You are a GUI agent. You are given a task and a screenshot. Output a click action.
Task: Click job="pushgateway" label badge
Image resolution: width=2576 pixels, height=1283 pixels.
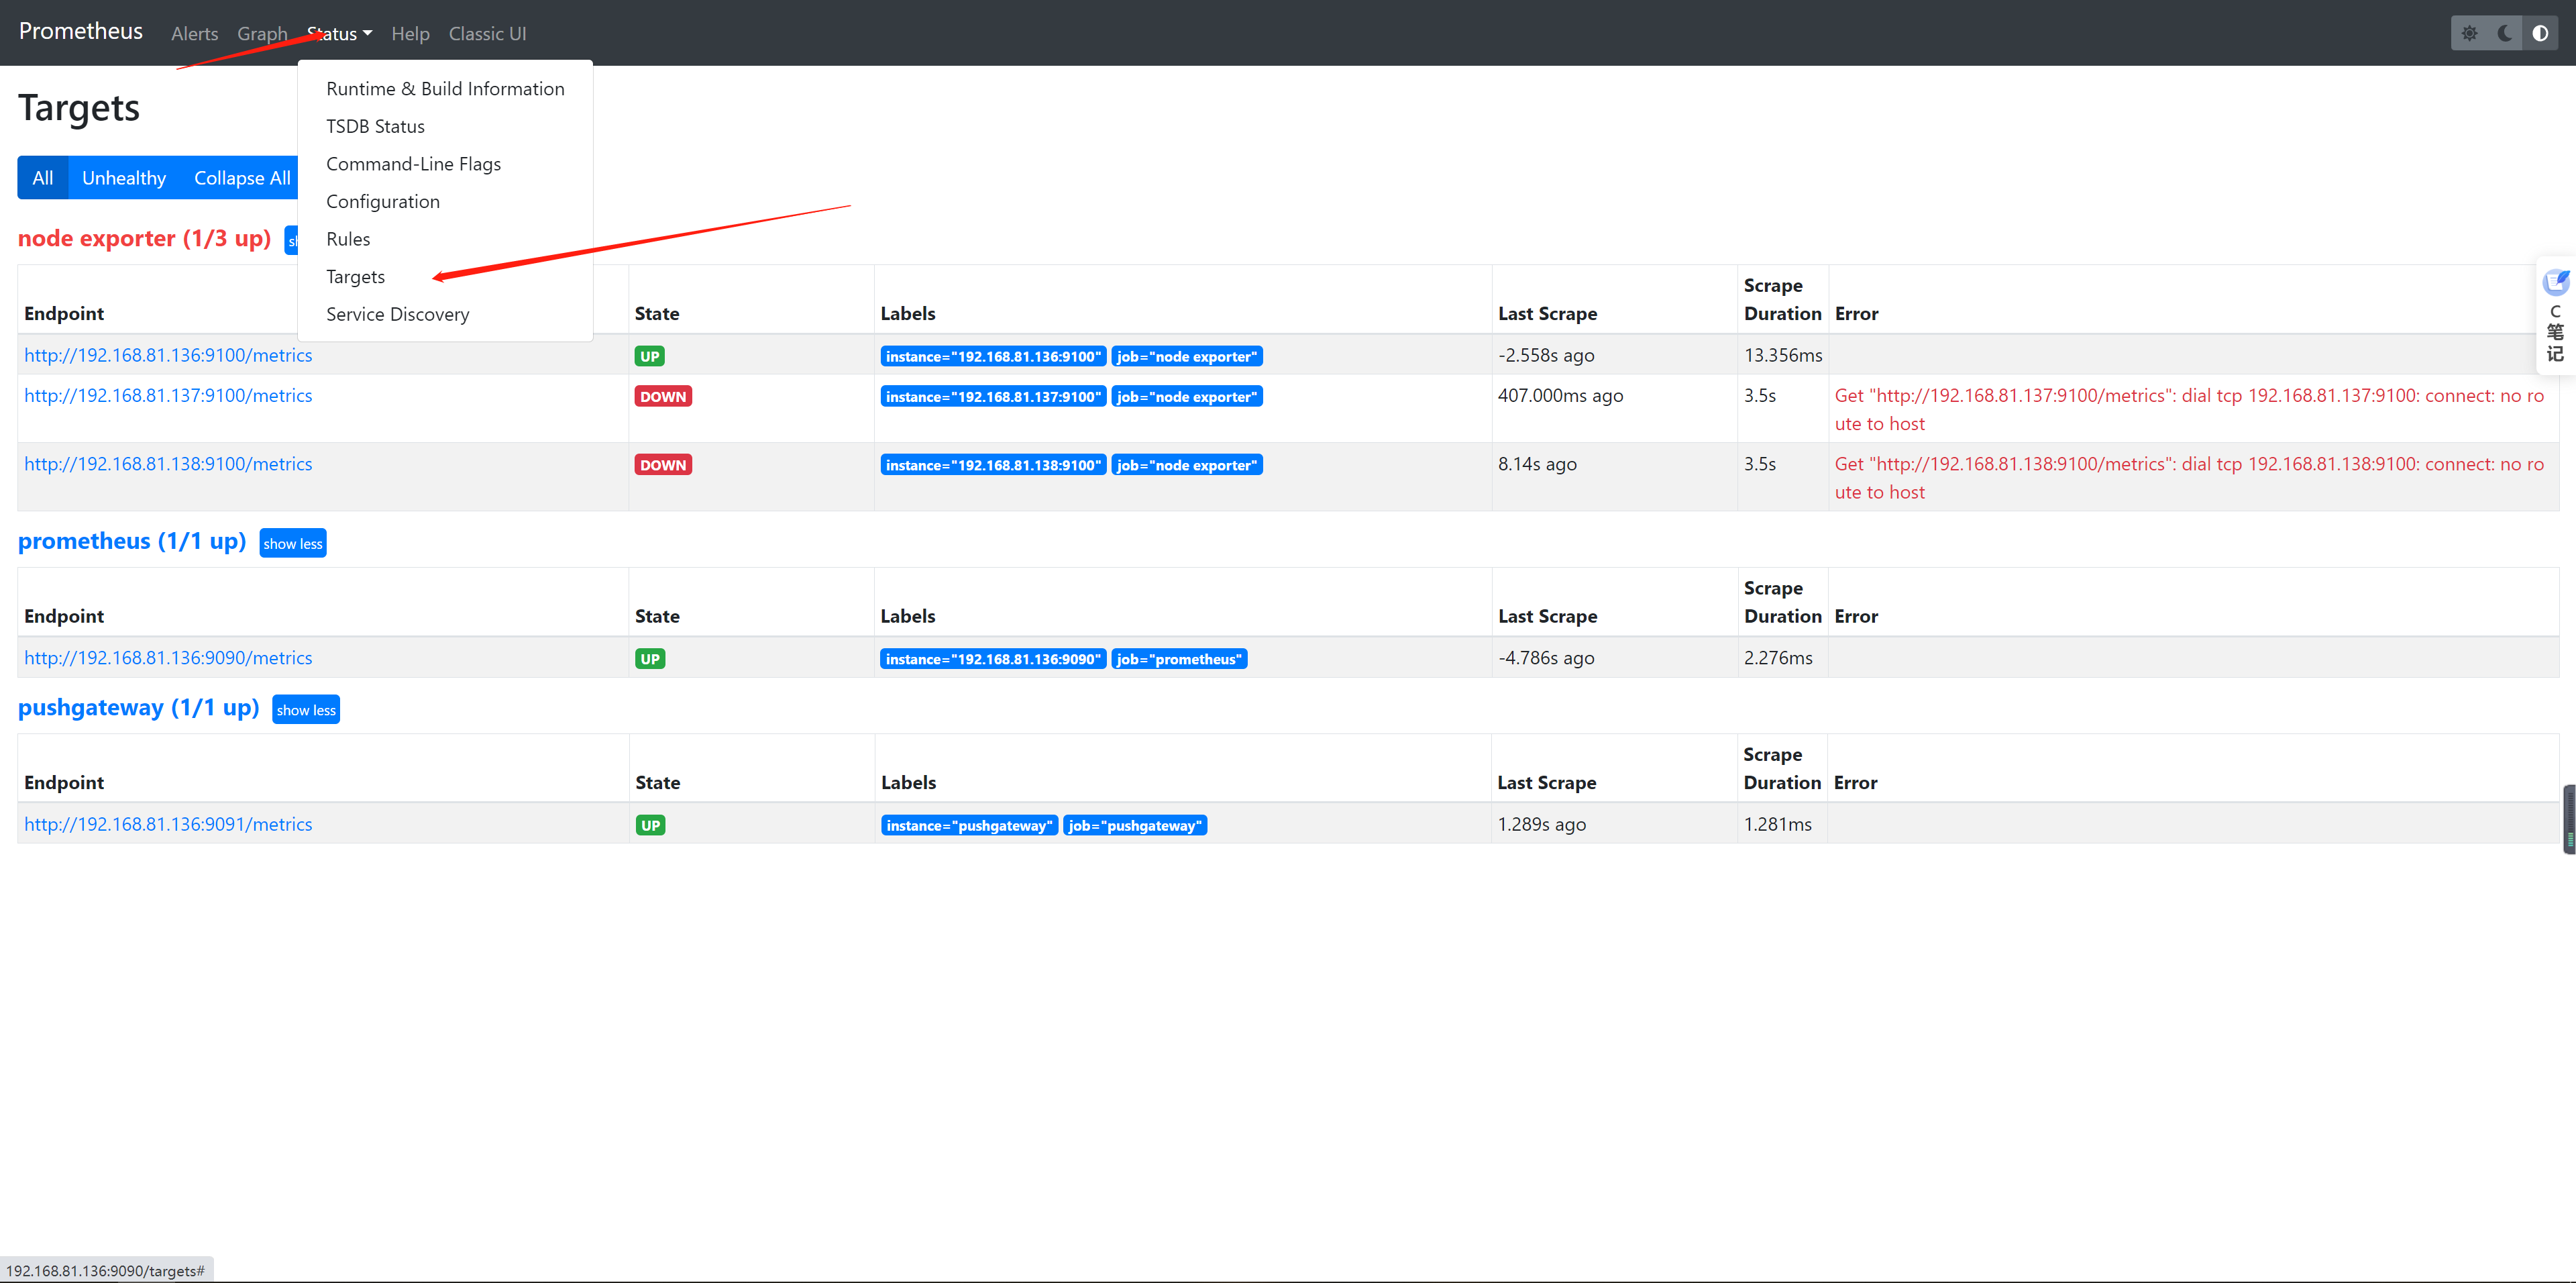[x=1135, y=825]
